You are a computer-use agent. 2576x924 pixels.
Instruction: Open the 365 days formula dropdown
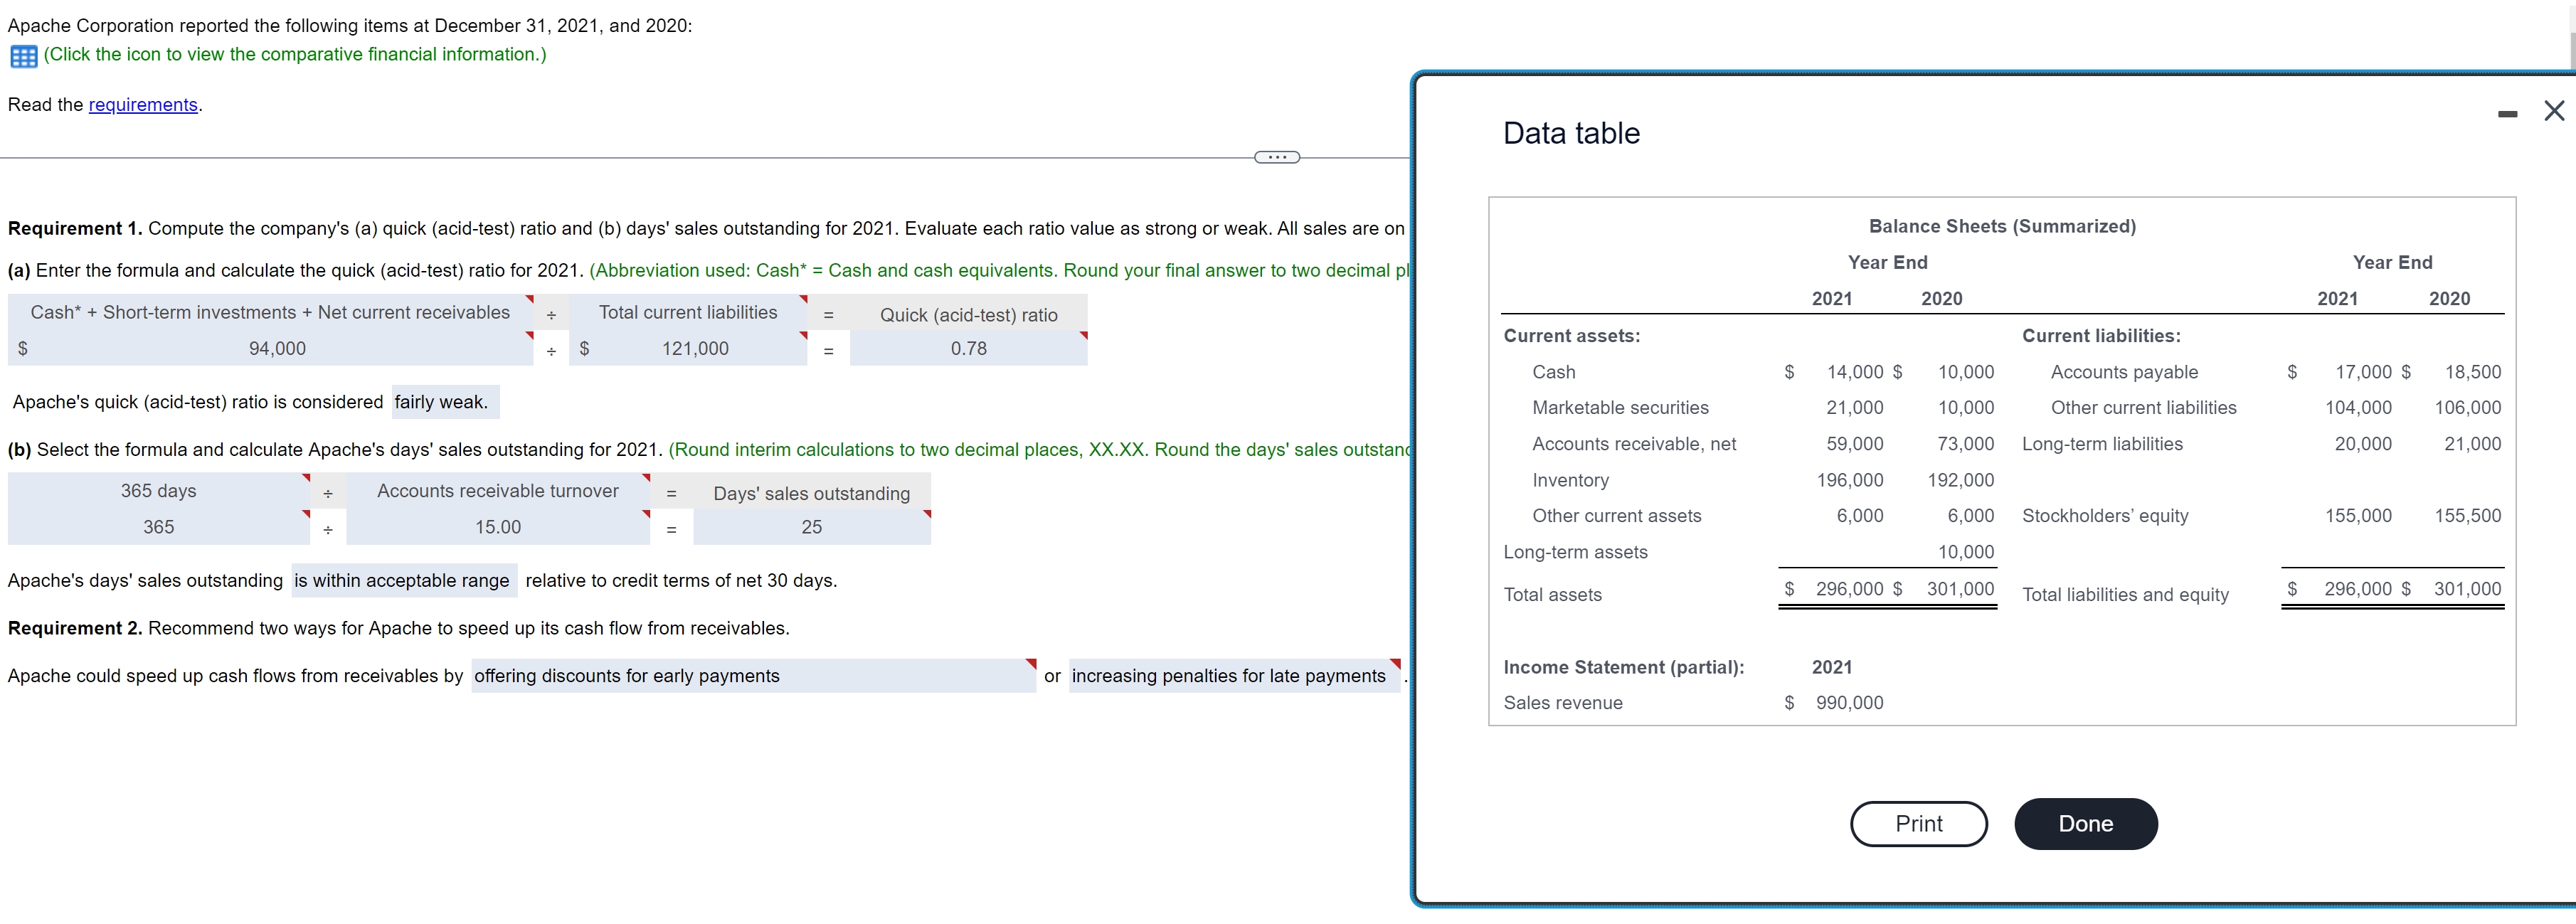[159, 491]
